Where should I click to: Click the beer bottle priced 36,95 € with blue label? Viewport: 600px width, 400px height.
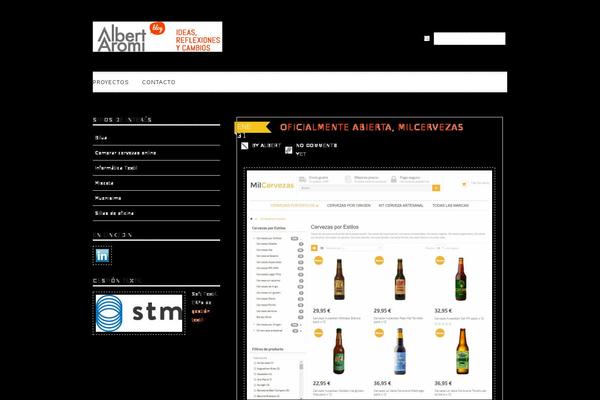tap(400, 351)
